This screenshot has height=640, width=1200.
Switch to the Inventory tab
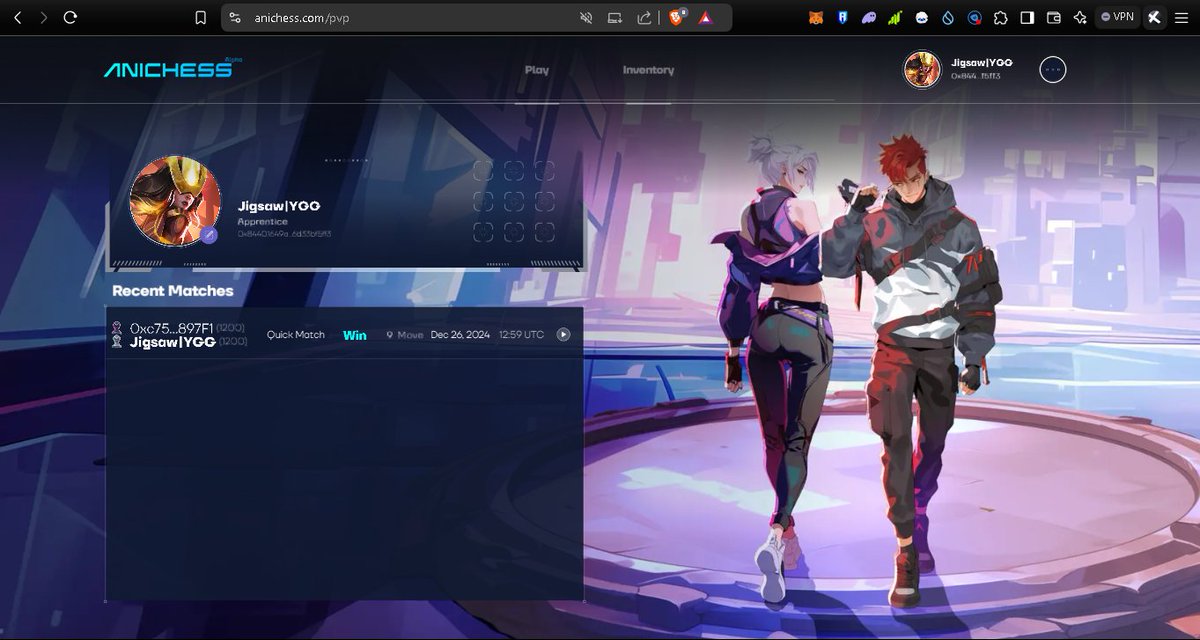(648, 70)
